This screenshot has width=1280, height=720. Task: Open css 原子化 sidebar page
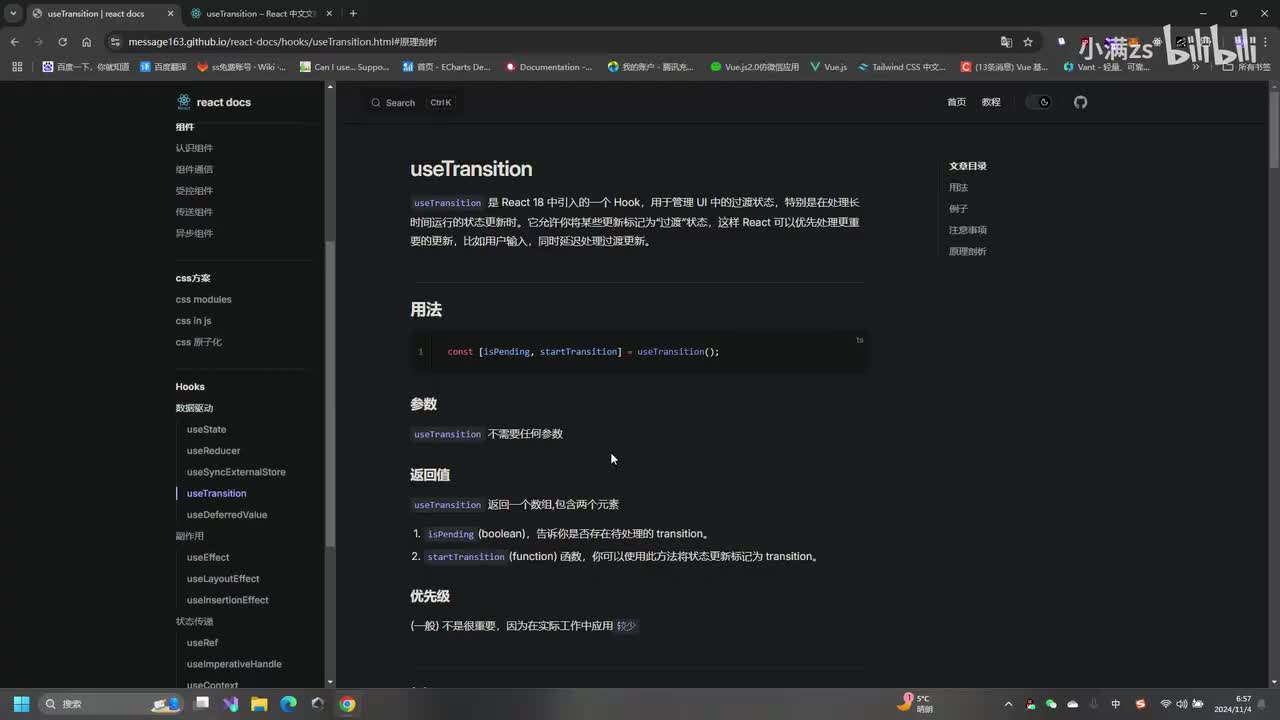click(x=199, y=342)
